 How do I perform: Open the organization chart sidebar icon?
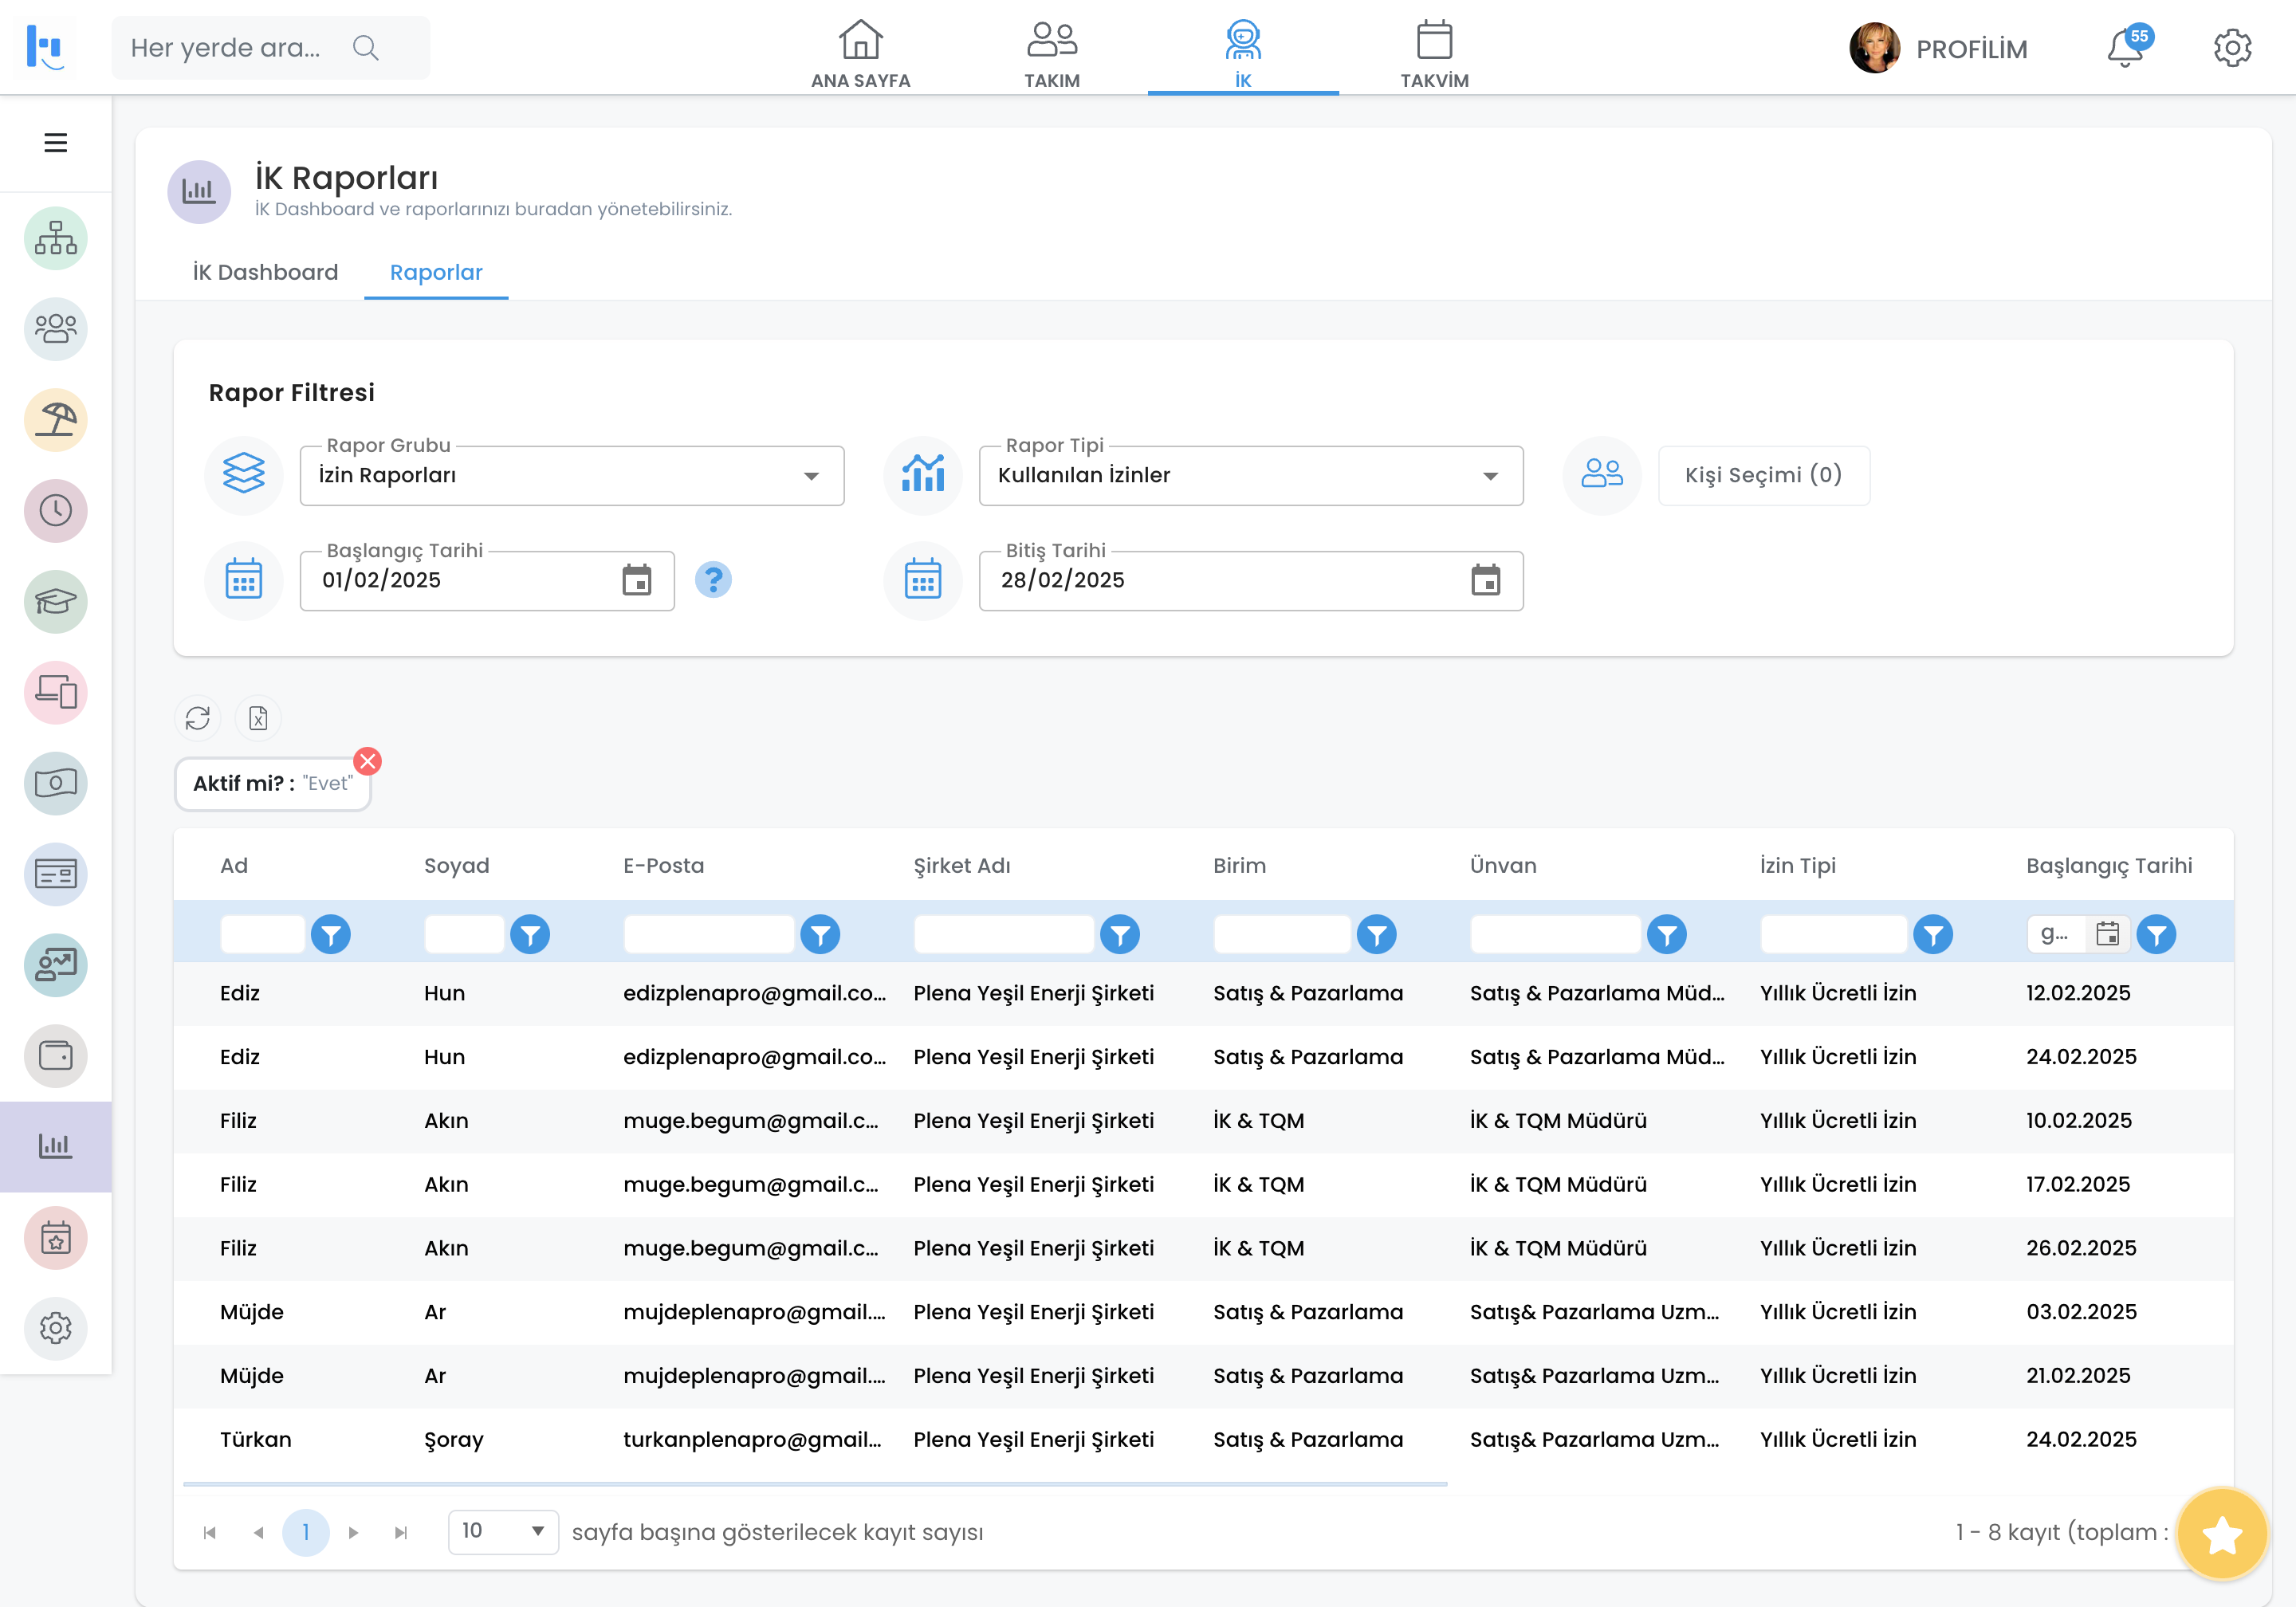pos(55,238)
